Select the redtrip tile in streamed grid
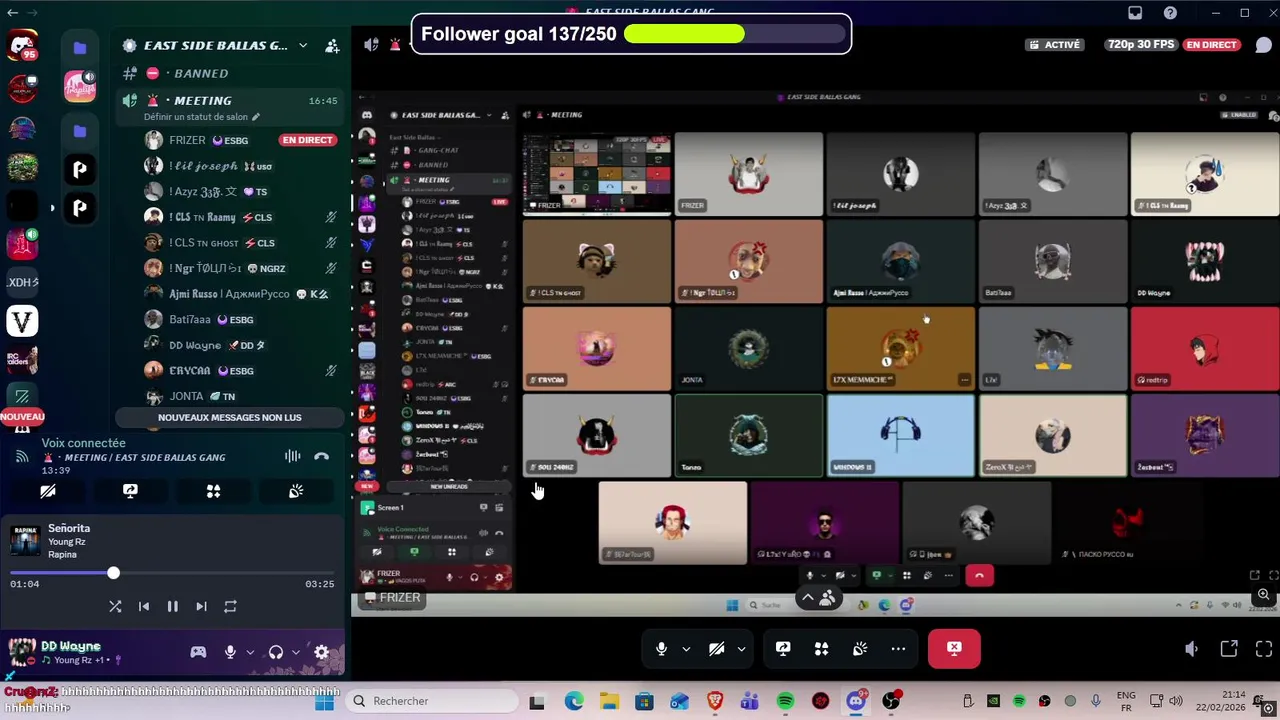Screen dimensions: 1280x720 1204,348
